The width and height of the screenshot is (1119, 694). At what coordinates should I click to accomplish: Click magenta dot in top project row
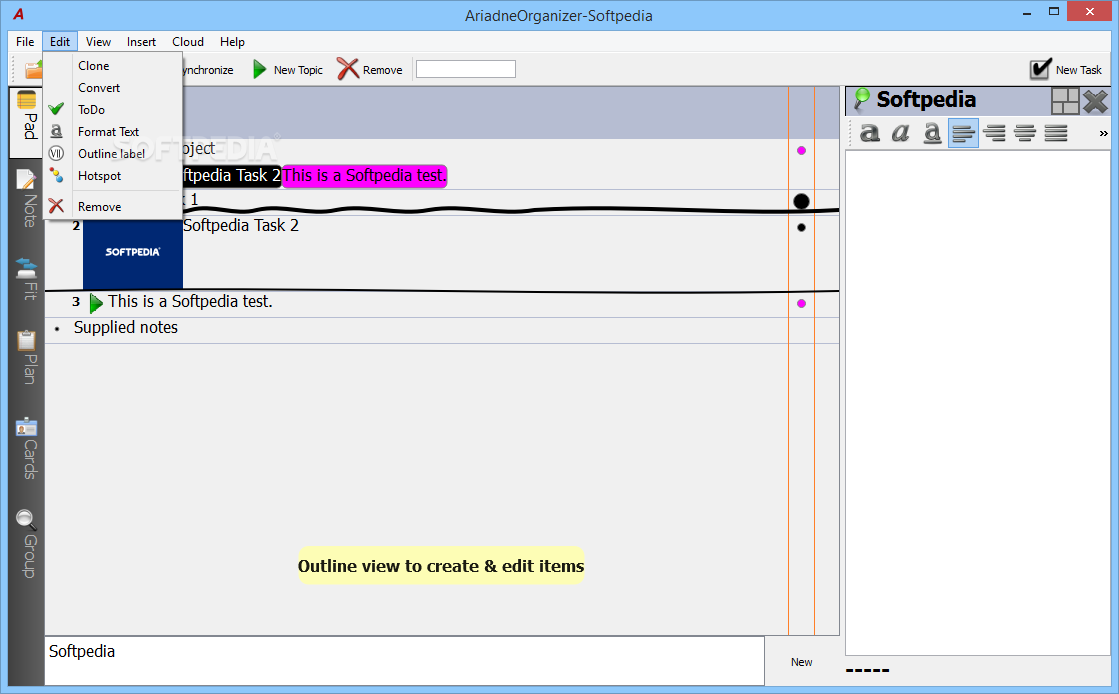801,151
